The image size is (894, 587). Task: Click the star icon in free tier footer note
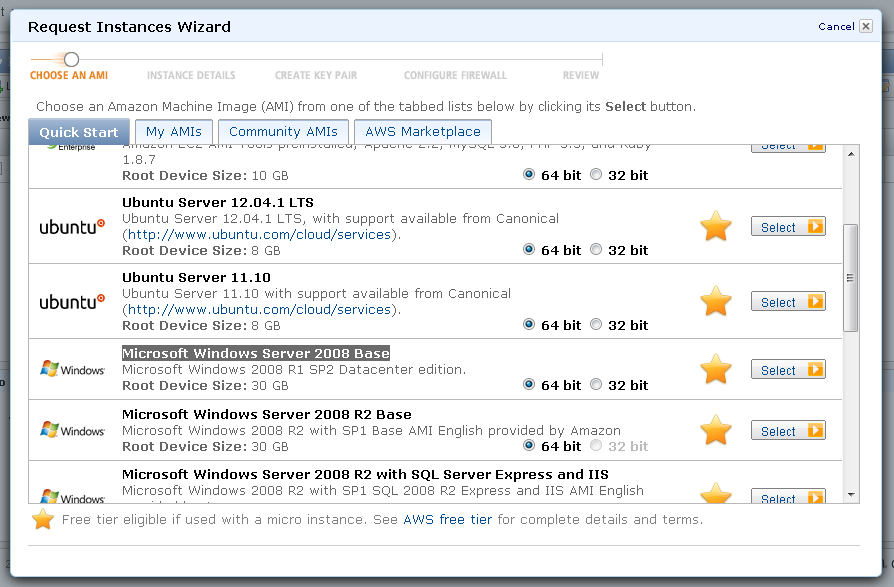(x=43, y=519)
